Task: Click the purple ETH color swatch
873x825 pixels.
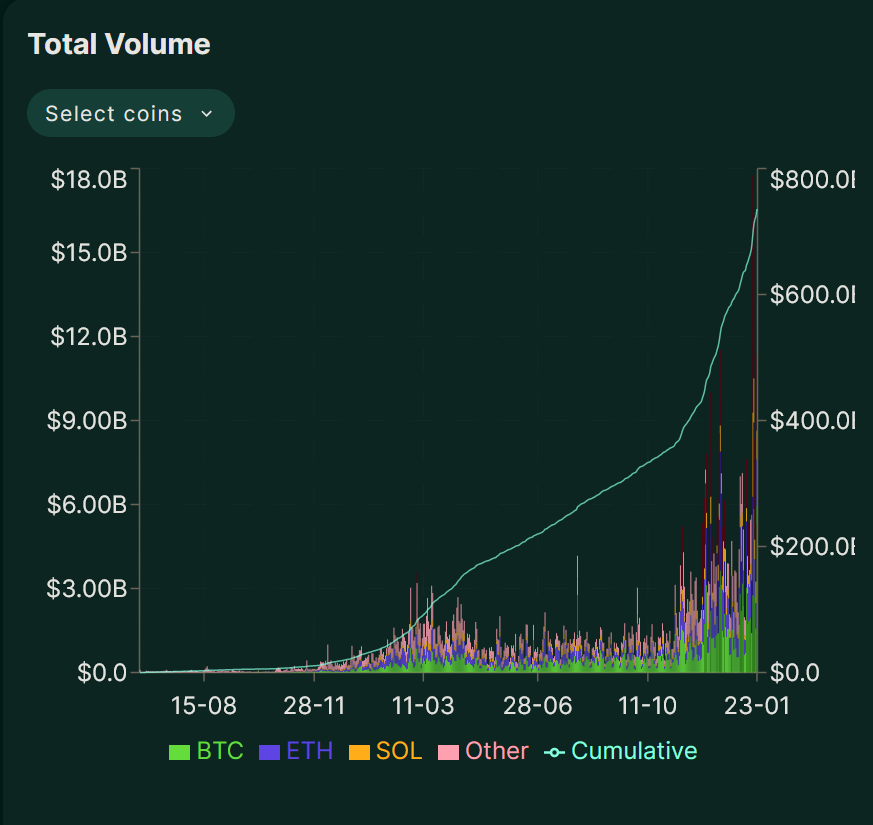Action: 269,753
